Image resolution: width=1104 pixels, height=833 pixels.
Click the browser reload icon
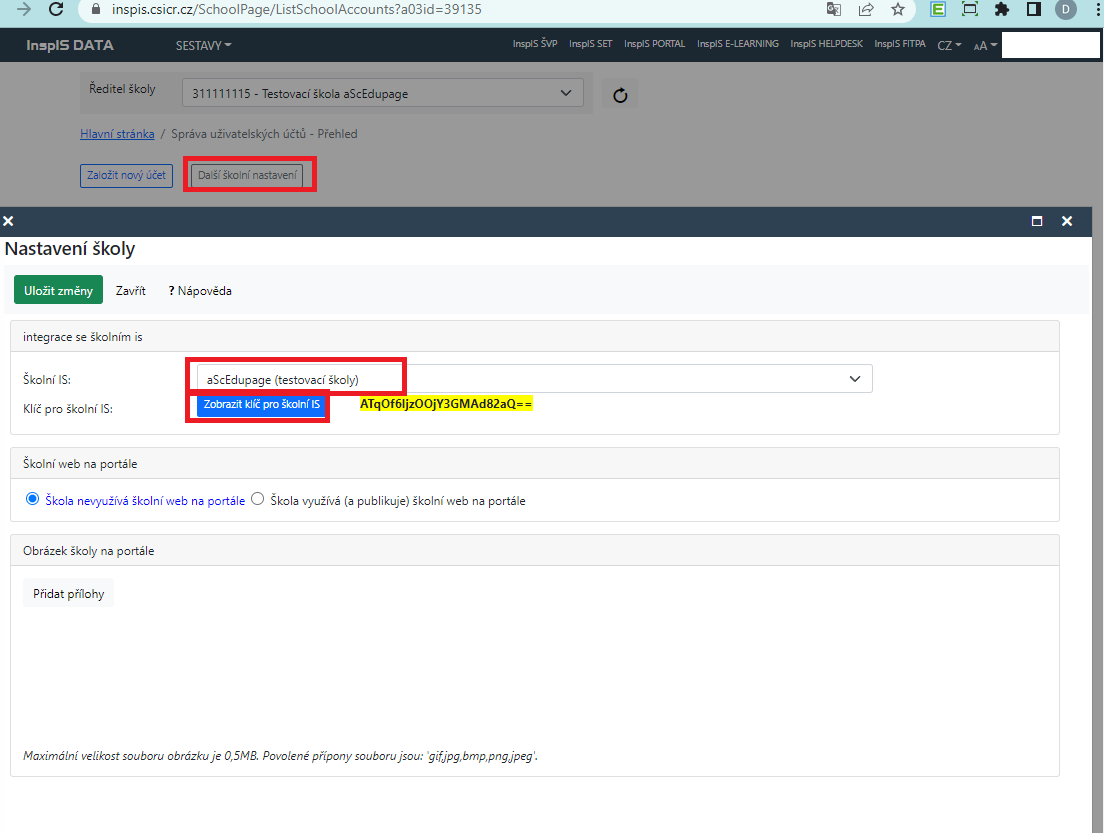(56, 9)
